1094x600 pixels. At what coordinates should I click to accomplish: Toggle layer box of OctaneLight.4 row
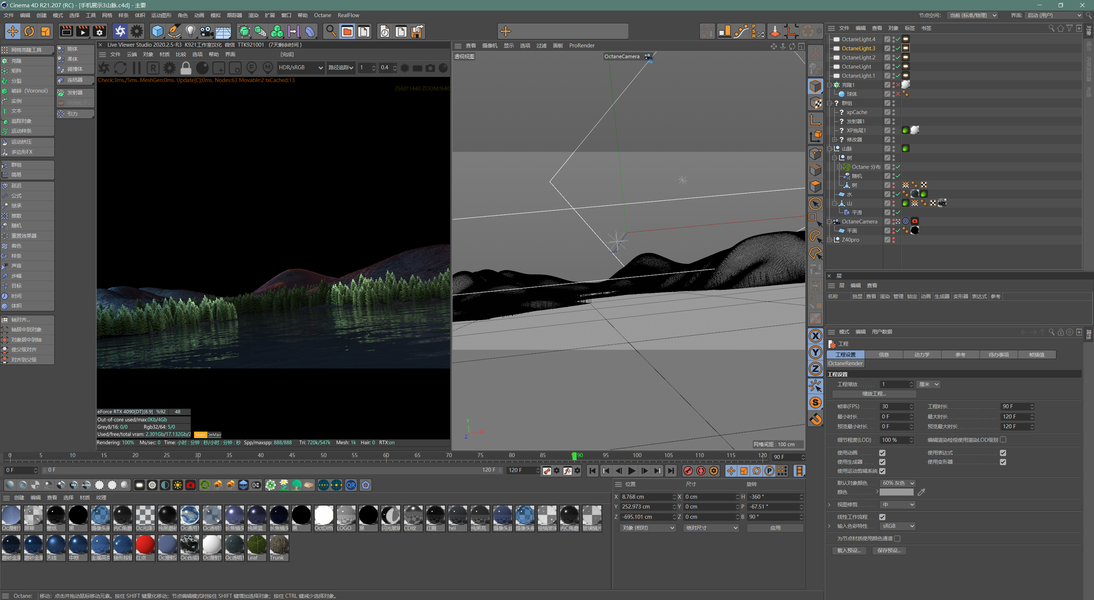click(887, 39)
